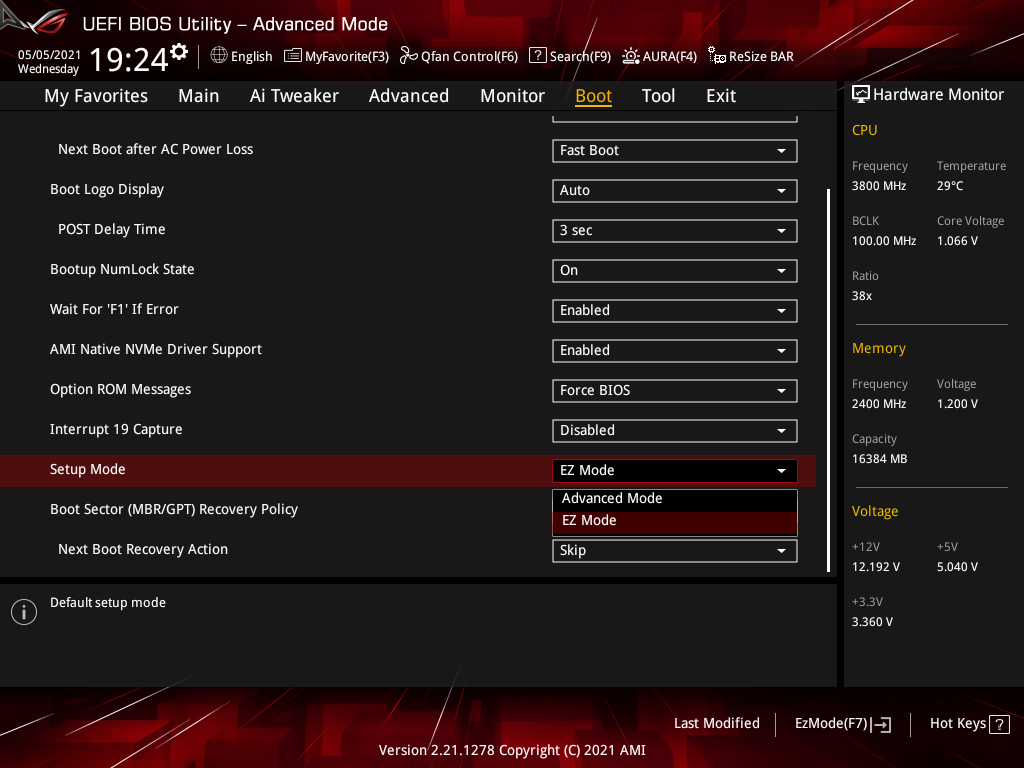Open the Next Boot Recovery Action dropdown
This screenshot has width=1024, height=768.
675,551
